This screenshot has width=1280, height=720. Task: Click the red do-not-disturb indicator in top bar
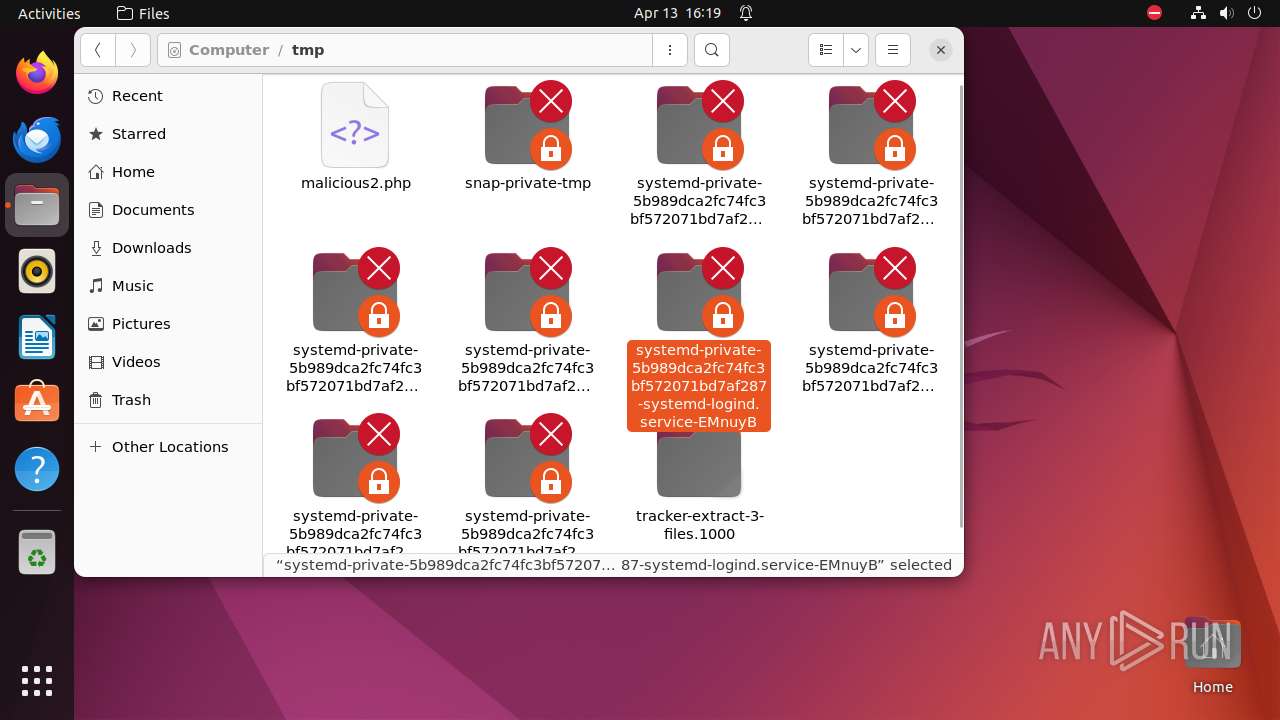(x=1155, y=13)
